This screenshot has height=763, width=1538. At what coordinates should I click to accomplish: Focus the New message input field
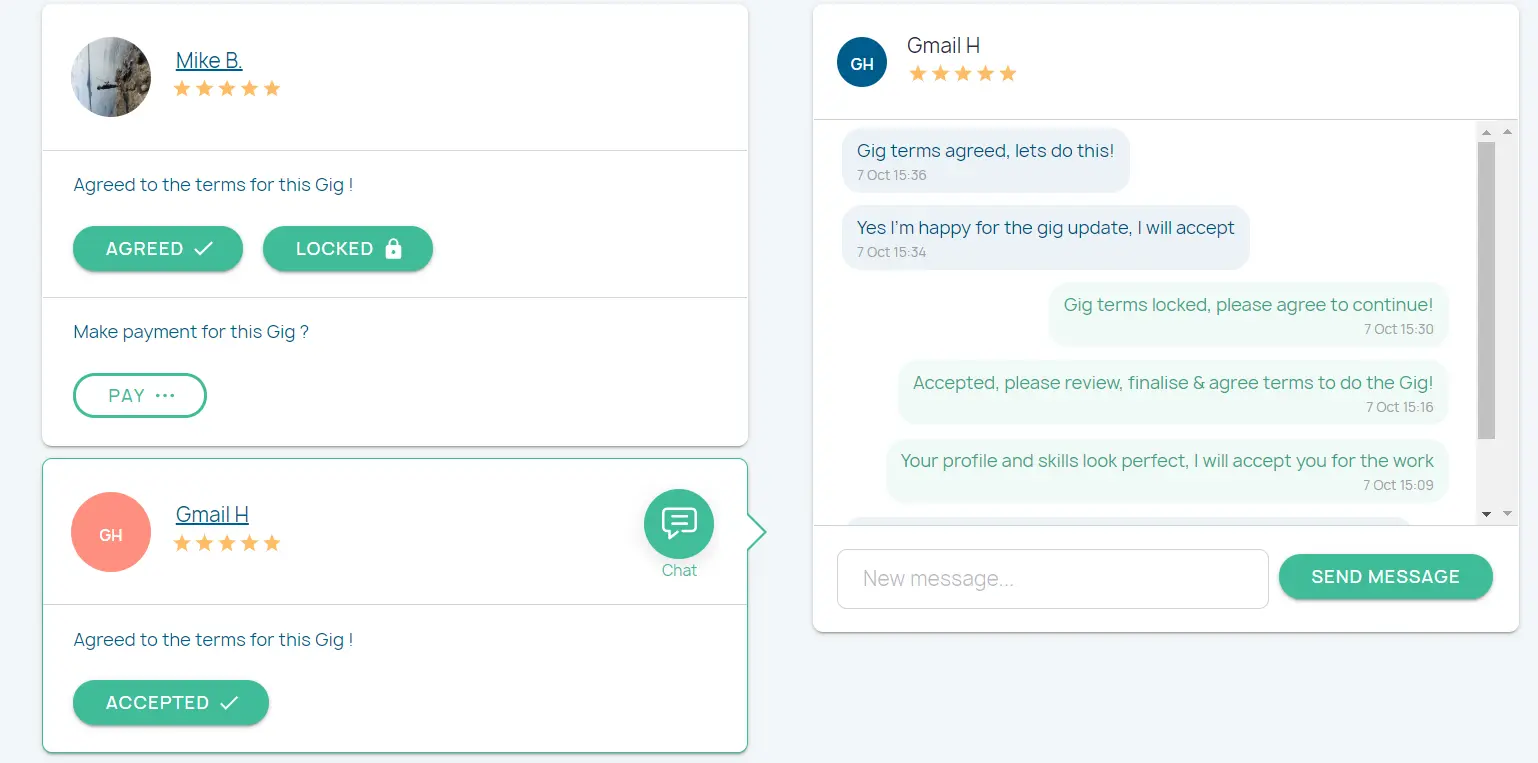coord(1052,579)
